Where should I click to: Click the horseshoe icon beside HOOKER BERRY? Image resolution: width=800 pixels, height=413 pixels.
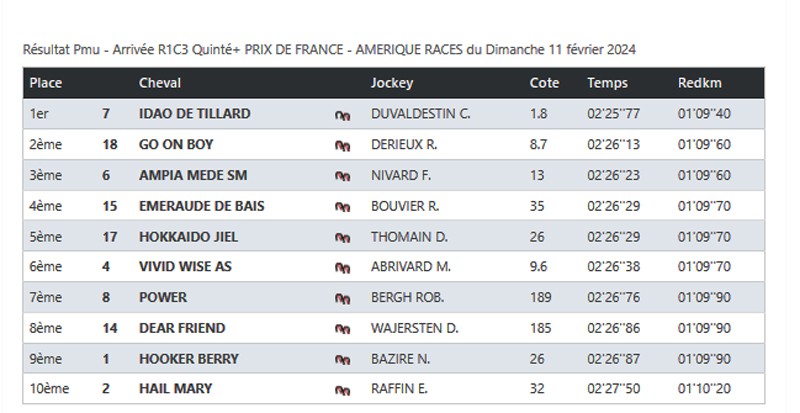click(x=343, y=359)
